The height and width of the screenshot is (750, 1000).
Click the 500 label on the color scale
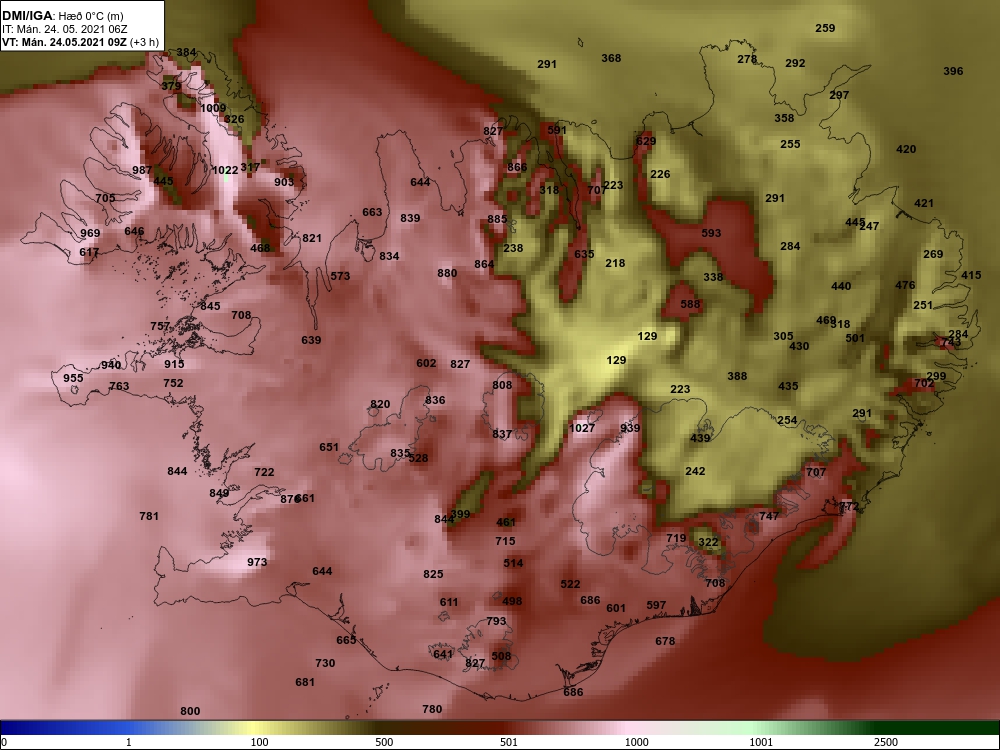[385, 742]
